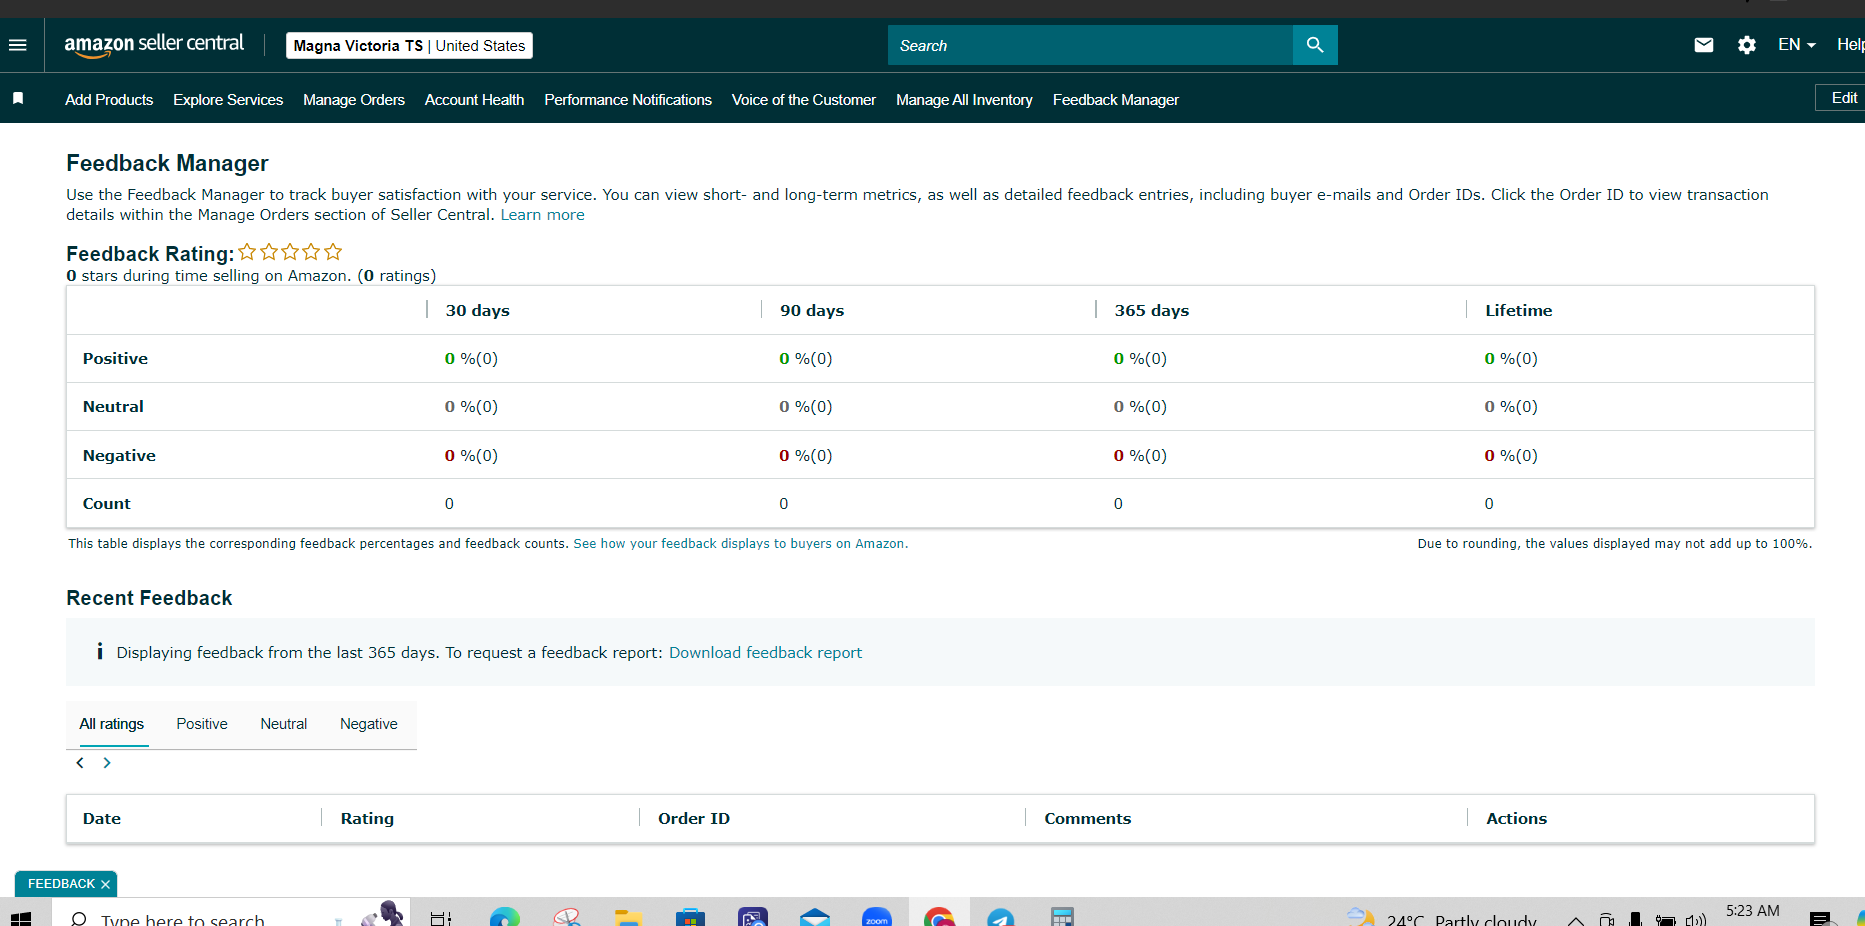This screenshot has height=926, width=1865.
Task: Click the magnifier search button
Action: pyautogui.click(x=1315, y=45)
